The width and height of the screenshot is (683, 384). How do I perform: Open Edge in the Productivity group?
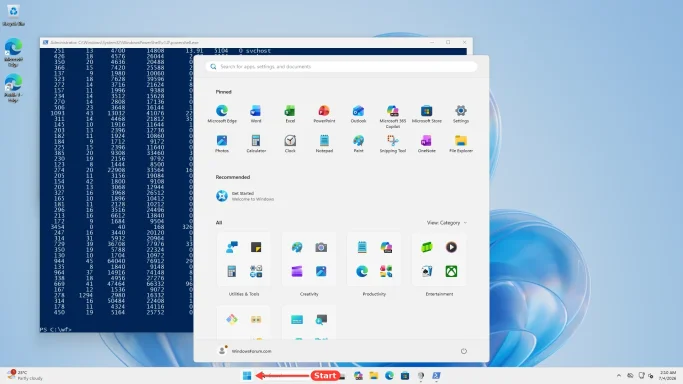362,271
